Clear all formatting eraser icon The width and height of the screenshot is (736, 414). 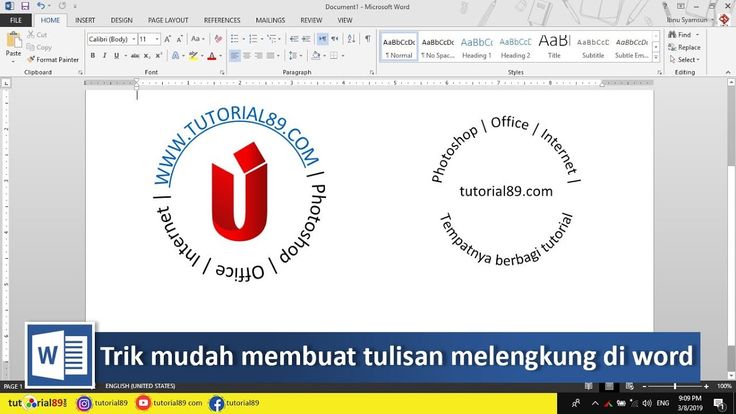pos(218,39)
